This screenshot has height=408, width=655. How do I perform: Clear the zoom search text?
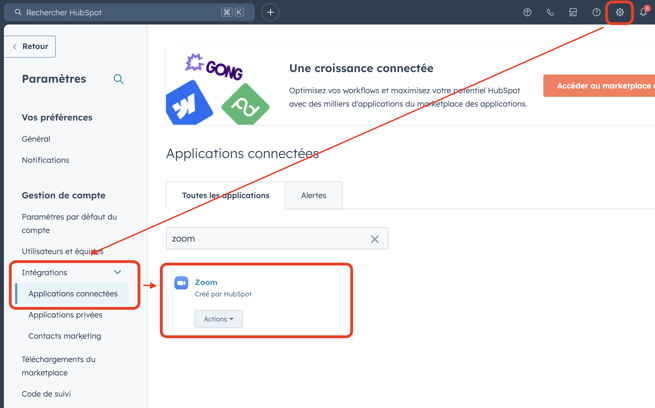coord(375,239)
